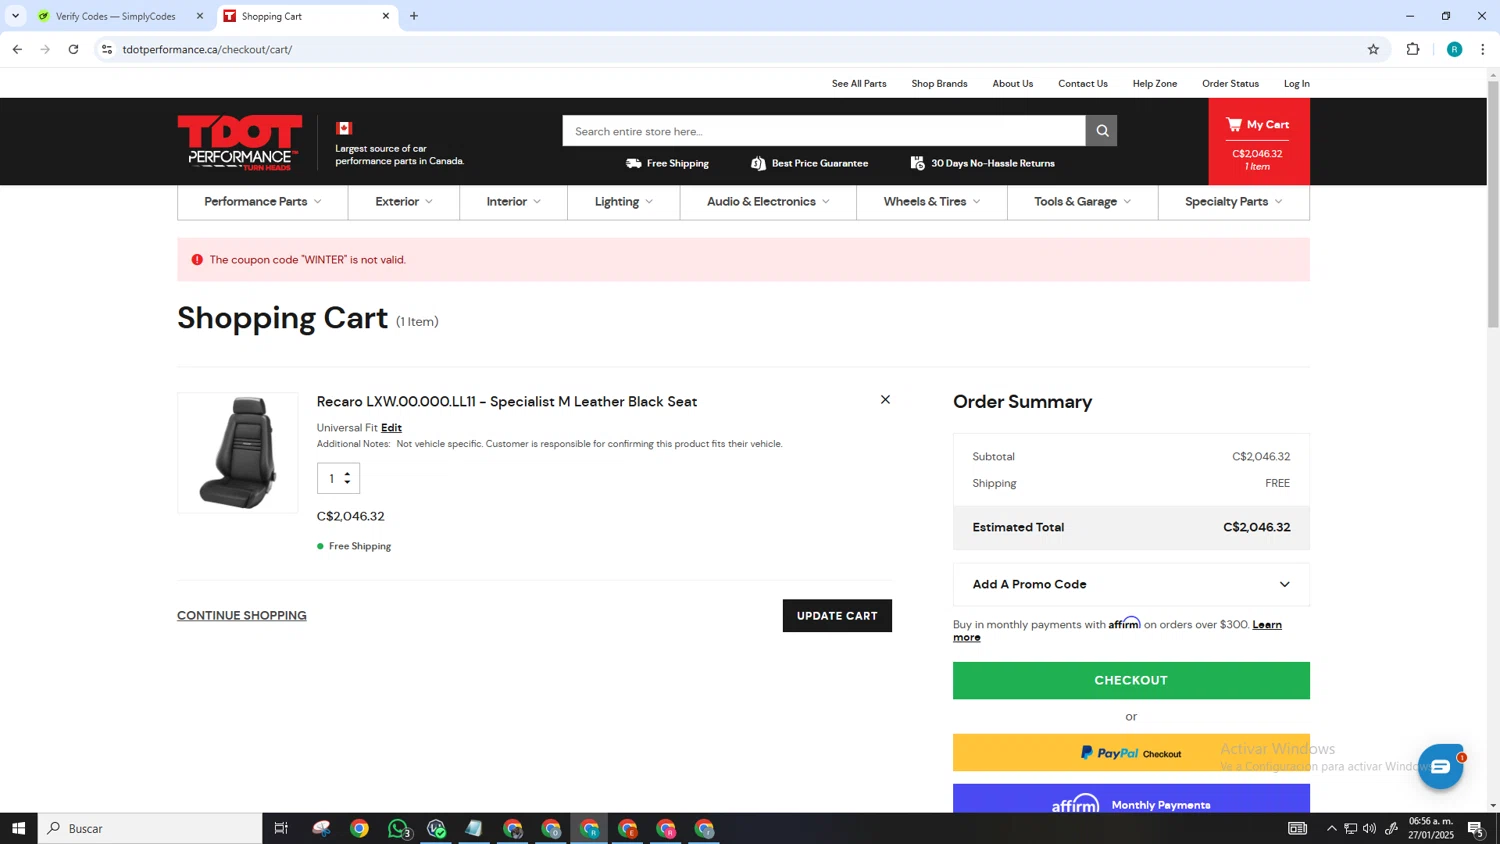Expand Lighting menu
Viewport: 1500px width, 844px height.
tap(623, 202)
